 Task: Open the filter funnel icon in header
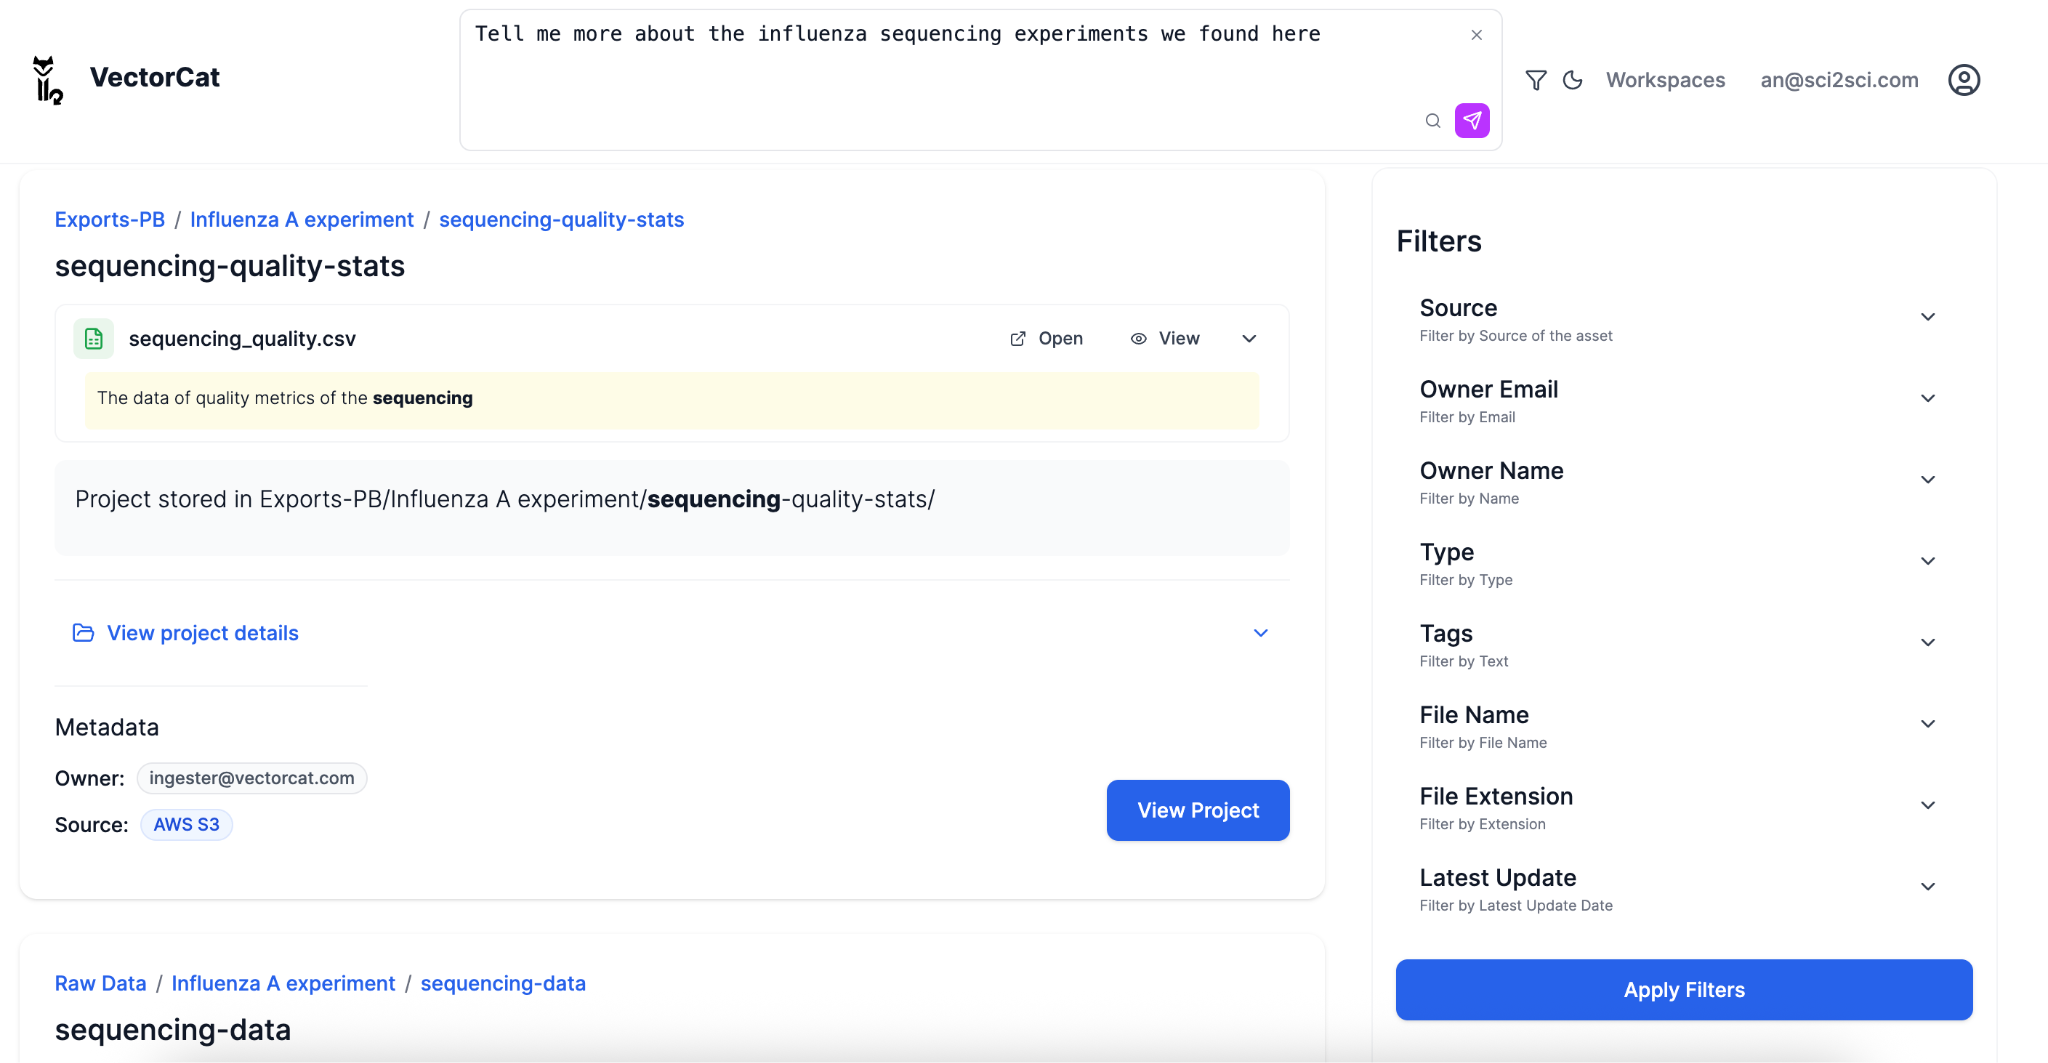pyautogui.click(x=1536, y=80)
